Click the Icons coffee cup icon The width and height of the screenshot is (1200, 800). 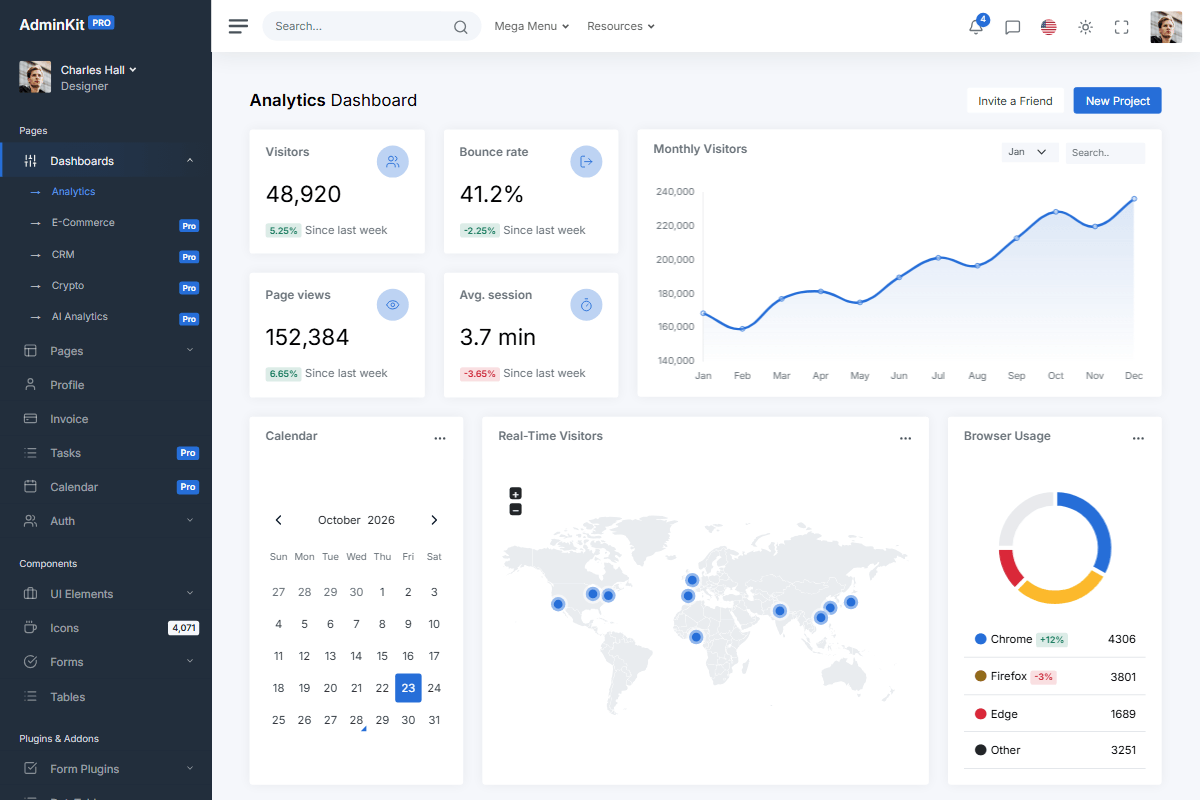[x=30, y=628]
